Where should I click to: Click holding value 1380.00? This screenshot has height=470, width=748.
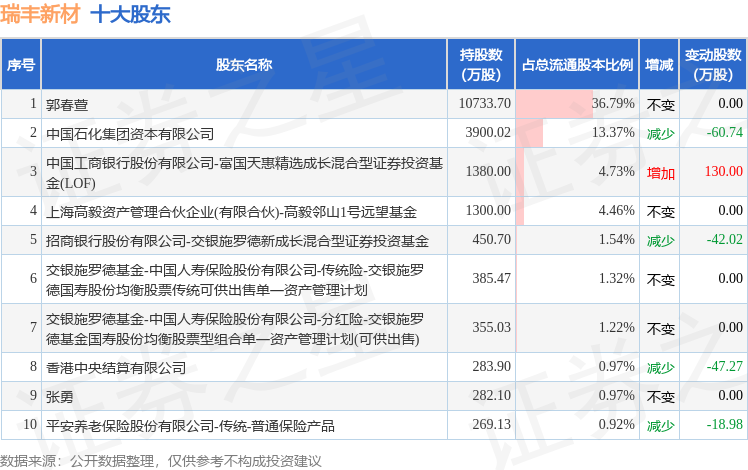pos(488,172)
